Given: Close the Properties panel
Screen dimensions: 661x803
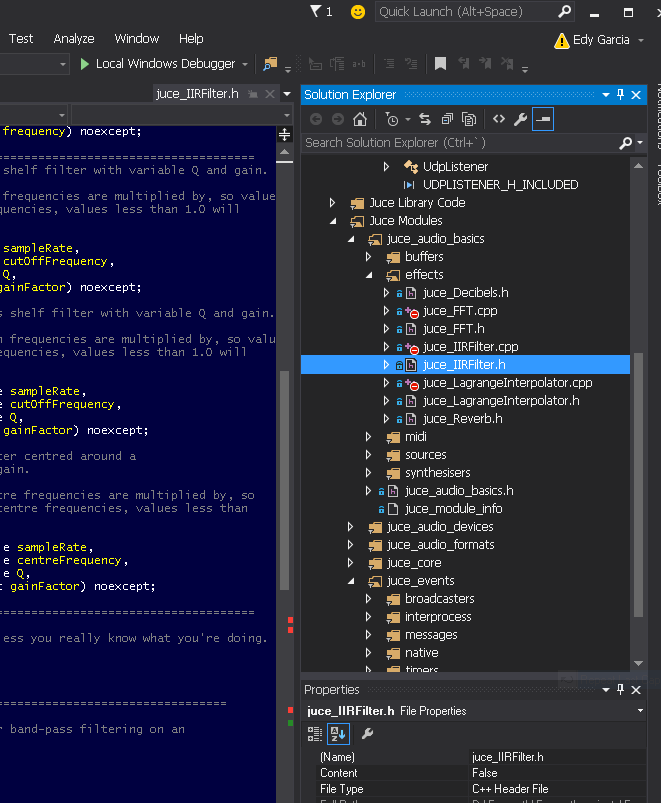Looking at the screenshot, I should pyautogui.click(x=636, y=690).
